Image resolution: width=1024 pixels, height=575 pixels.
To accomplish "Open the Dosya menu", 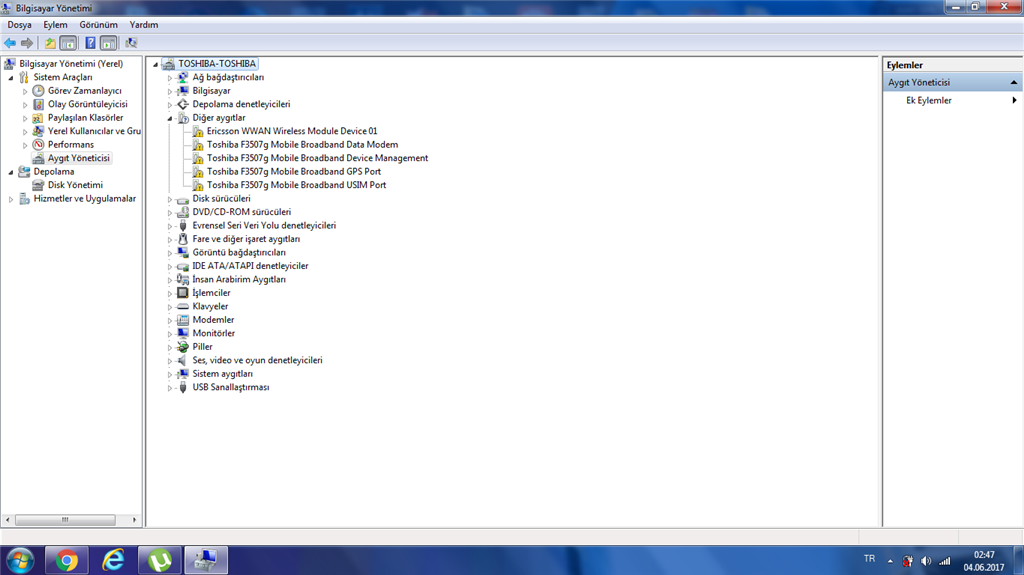I will tap(20, 25).
